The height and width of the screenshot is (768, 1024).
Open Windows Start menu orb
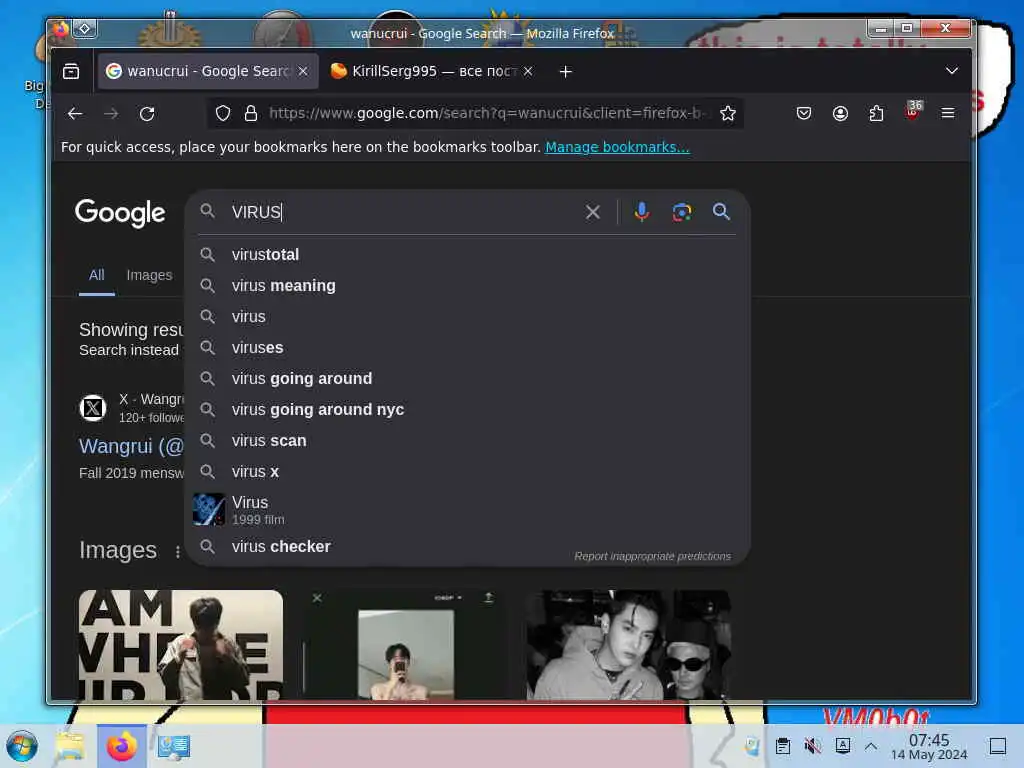(22, 746)
